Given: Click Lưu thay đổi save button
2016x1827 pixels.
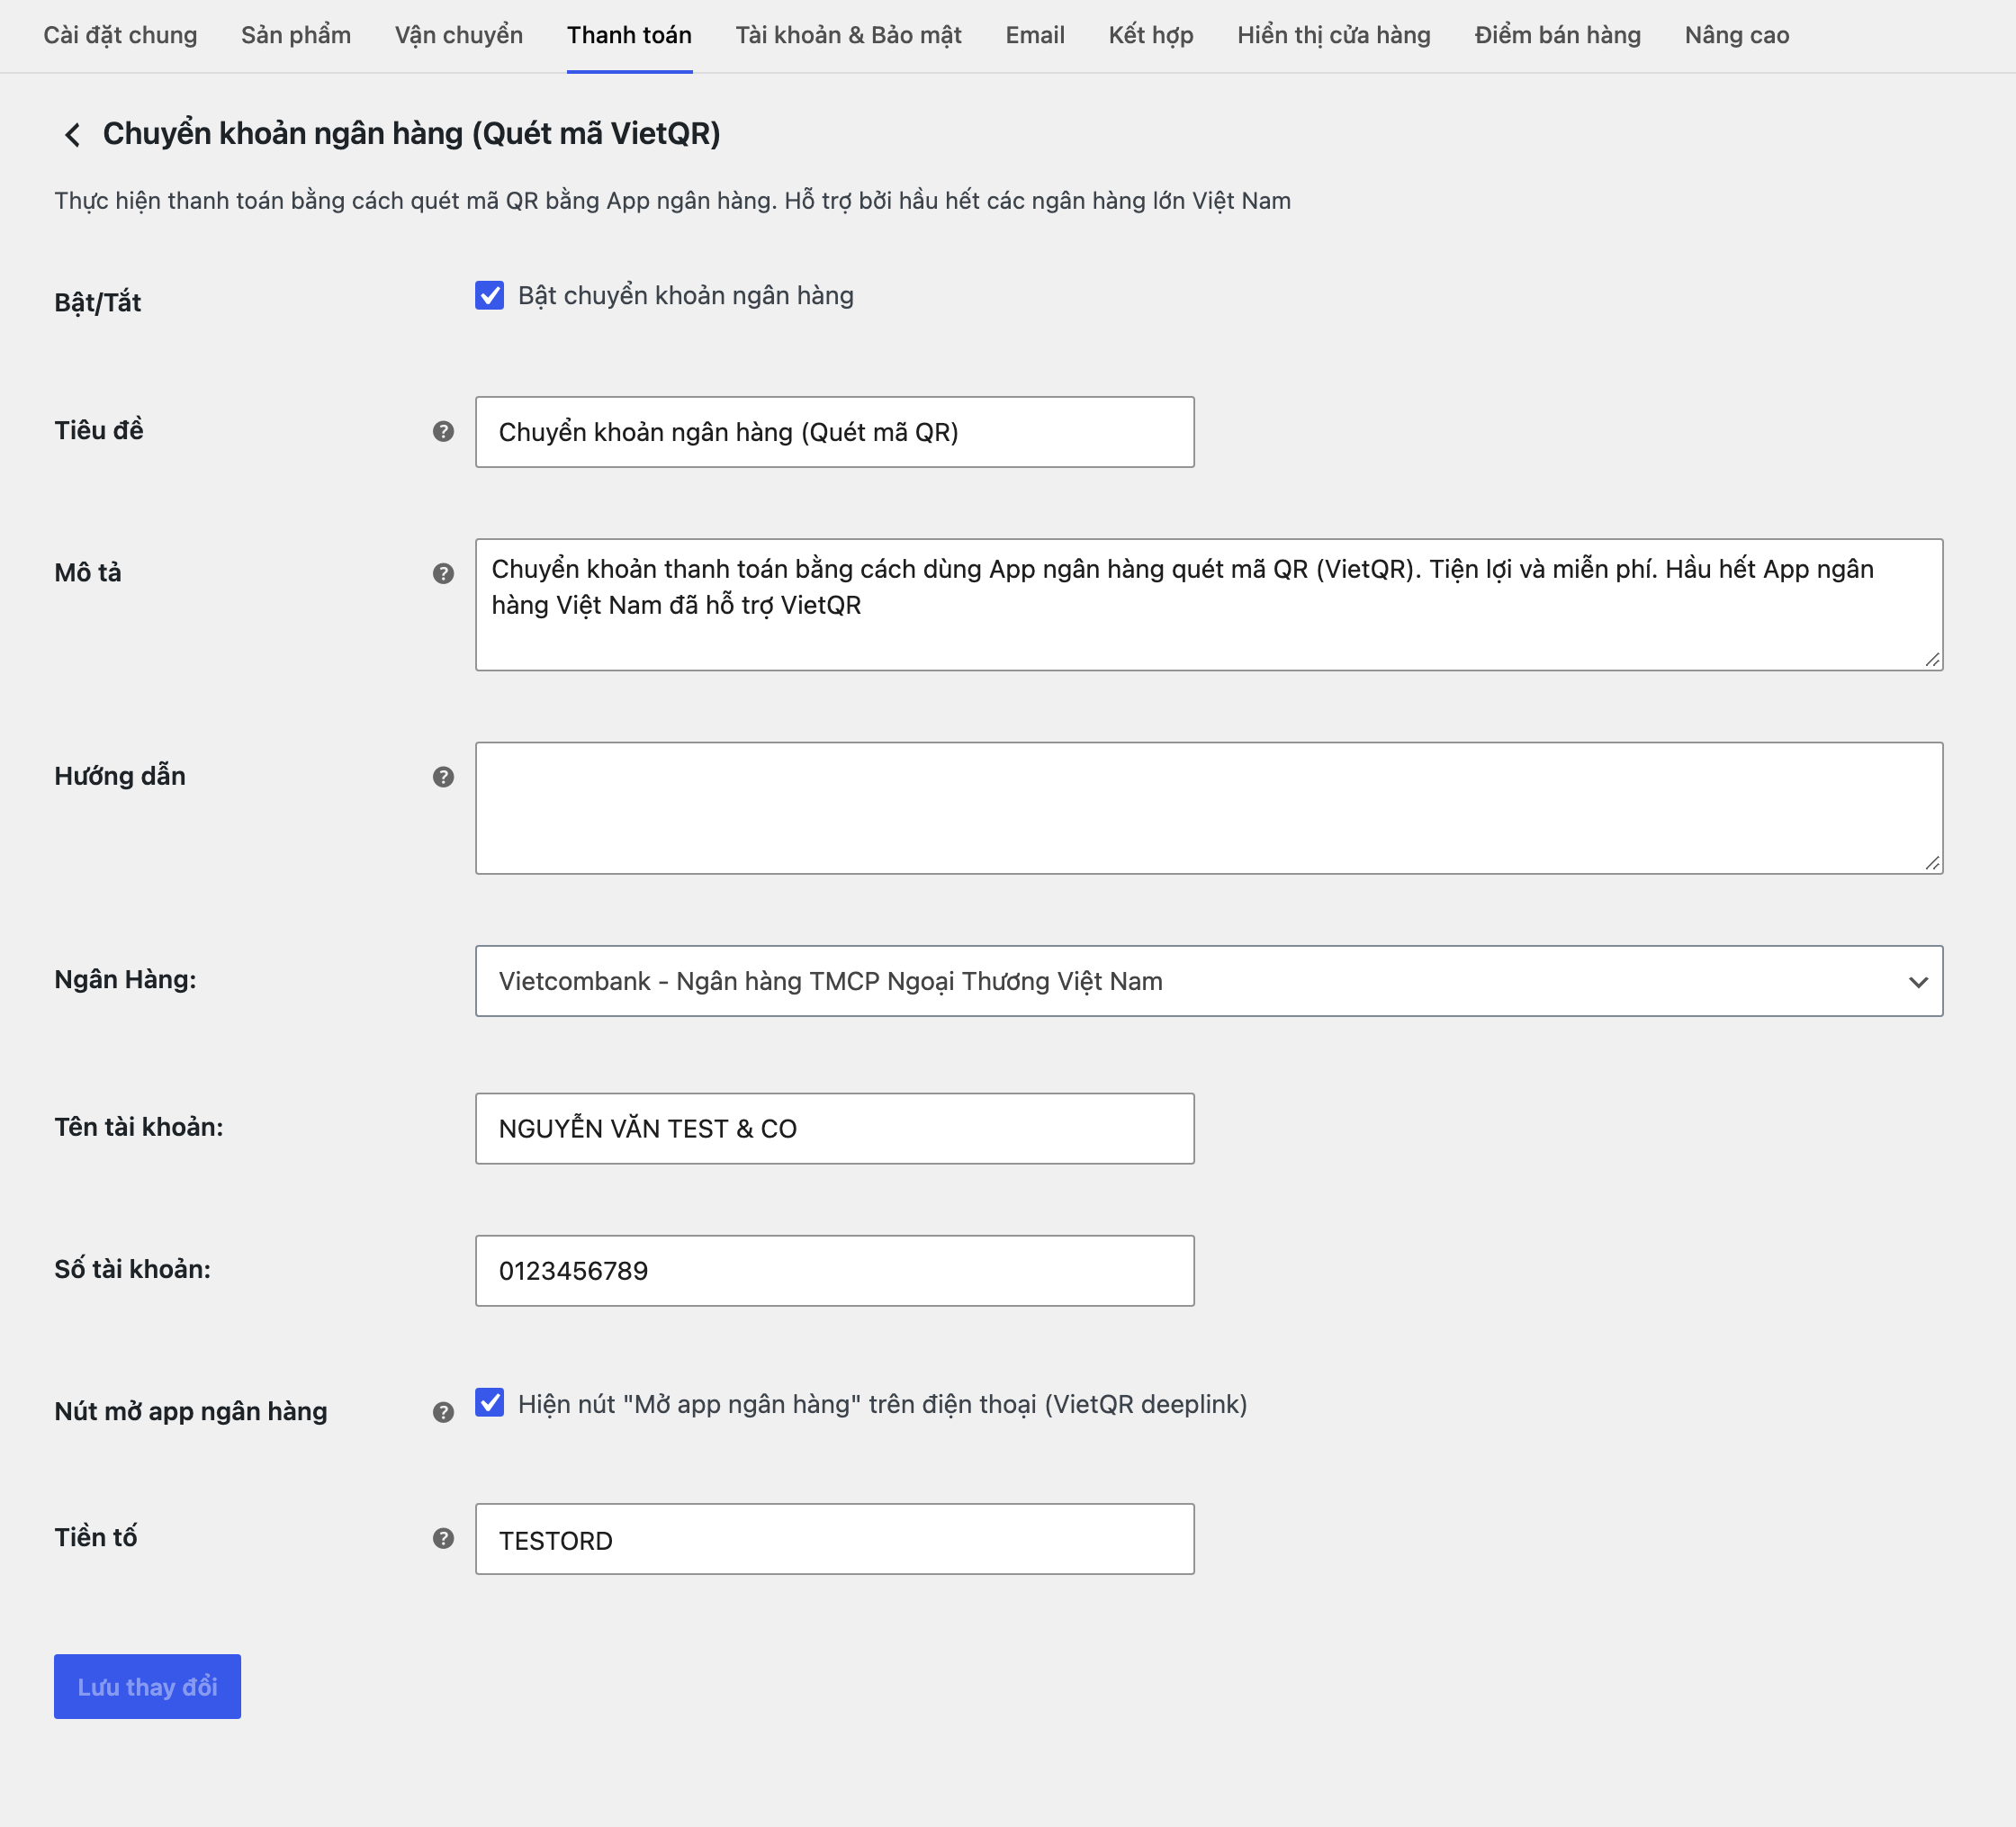Looking at the screenshot, I should coord(147,1687).
